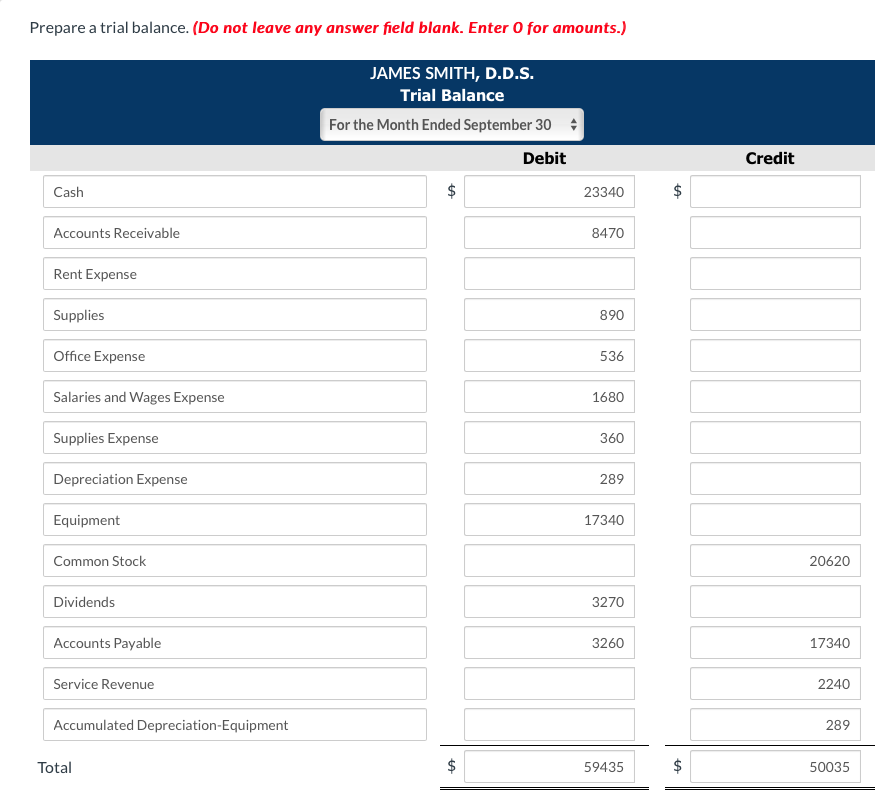This screenshot has width=895, height=809.
Task: Click the Service Revenue credit field showing 2240
Action: [x=775, y=683]
